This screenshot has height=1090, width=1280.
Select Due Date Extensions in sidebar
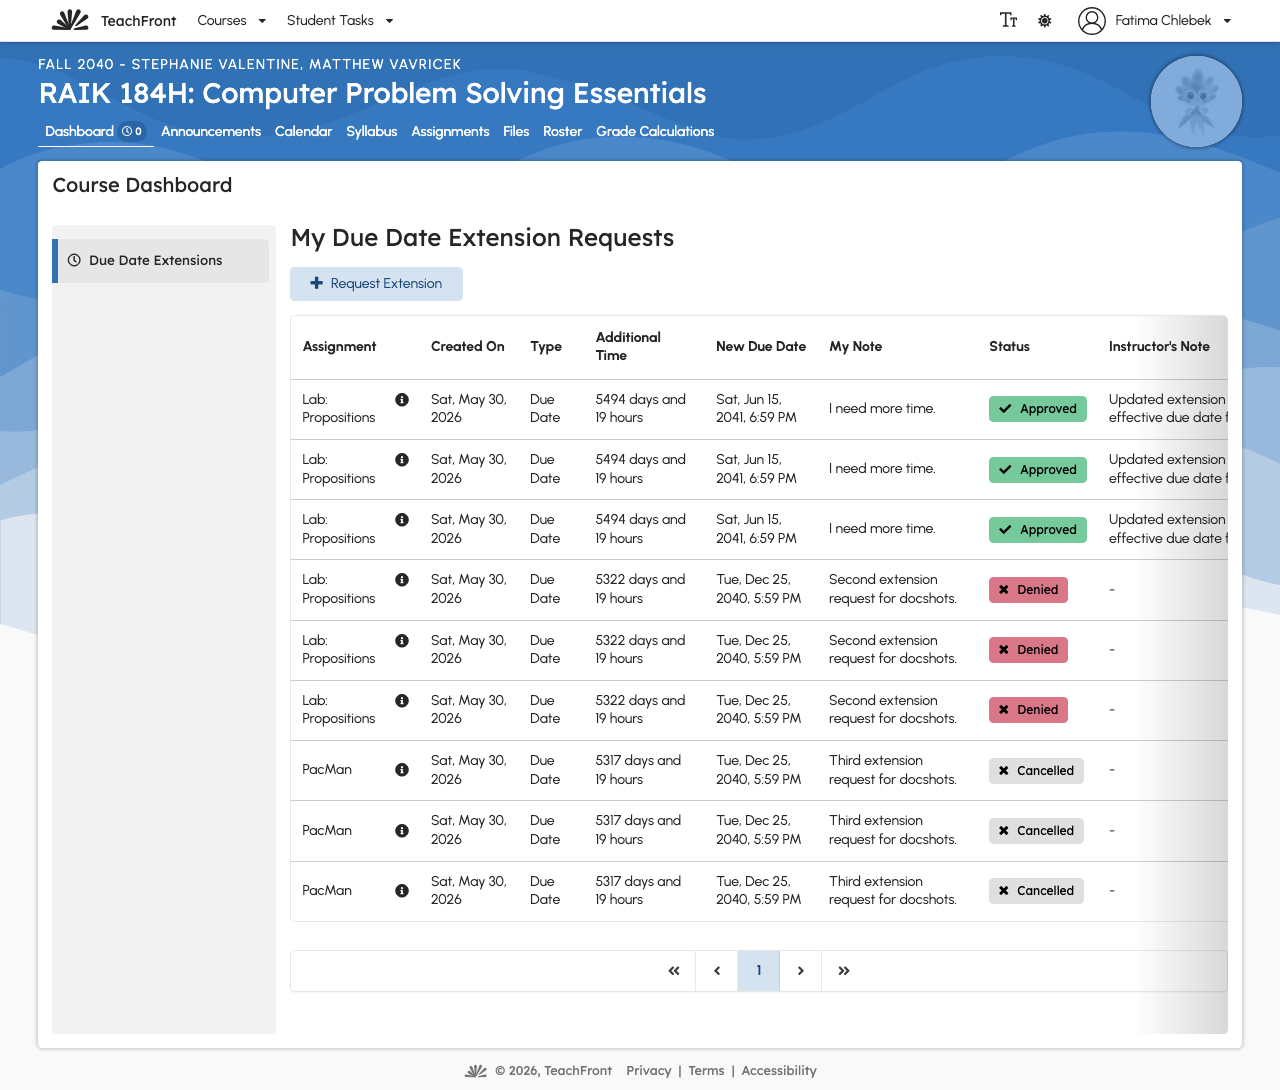click(161, 261)
